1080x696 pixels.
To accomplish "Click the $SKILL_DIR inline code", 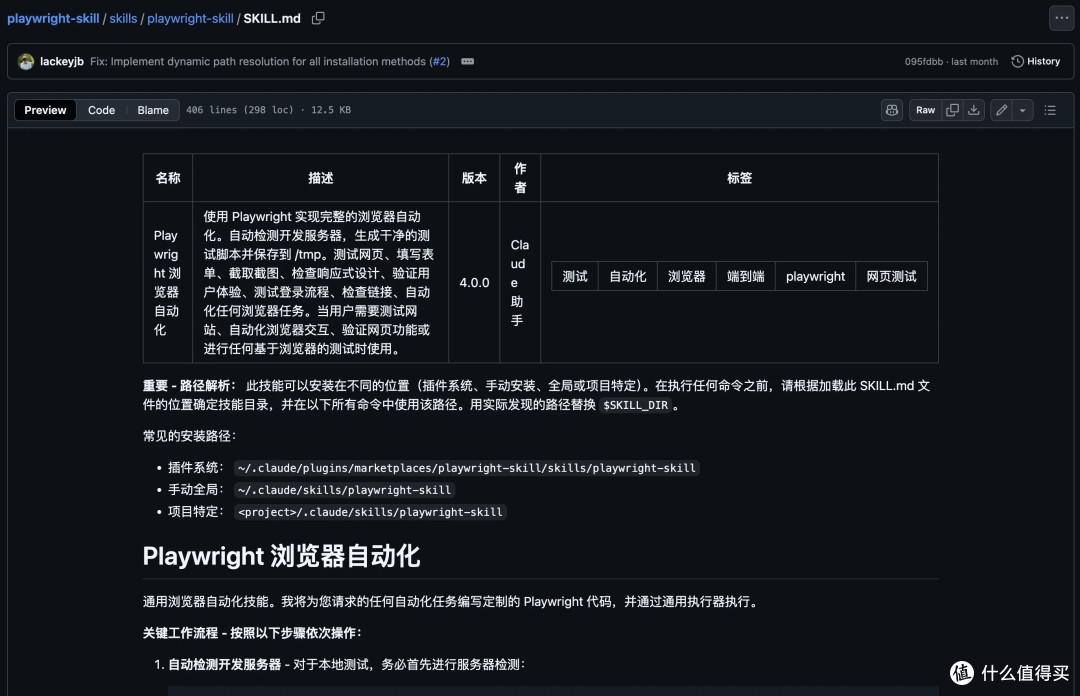I will point(635,405).
